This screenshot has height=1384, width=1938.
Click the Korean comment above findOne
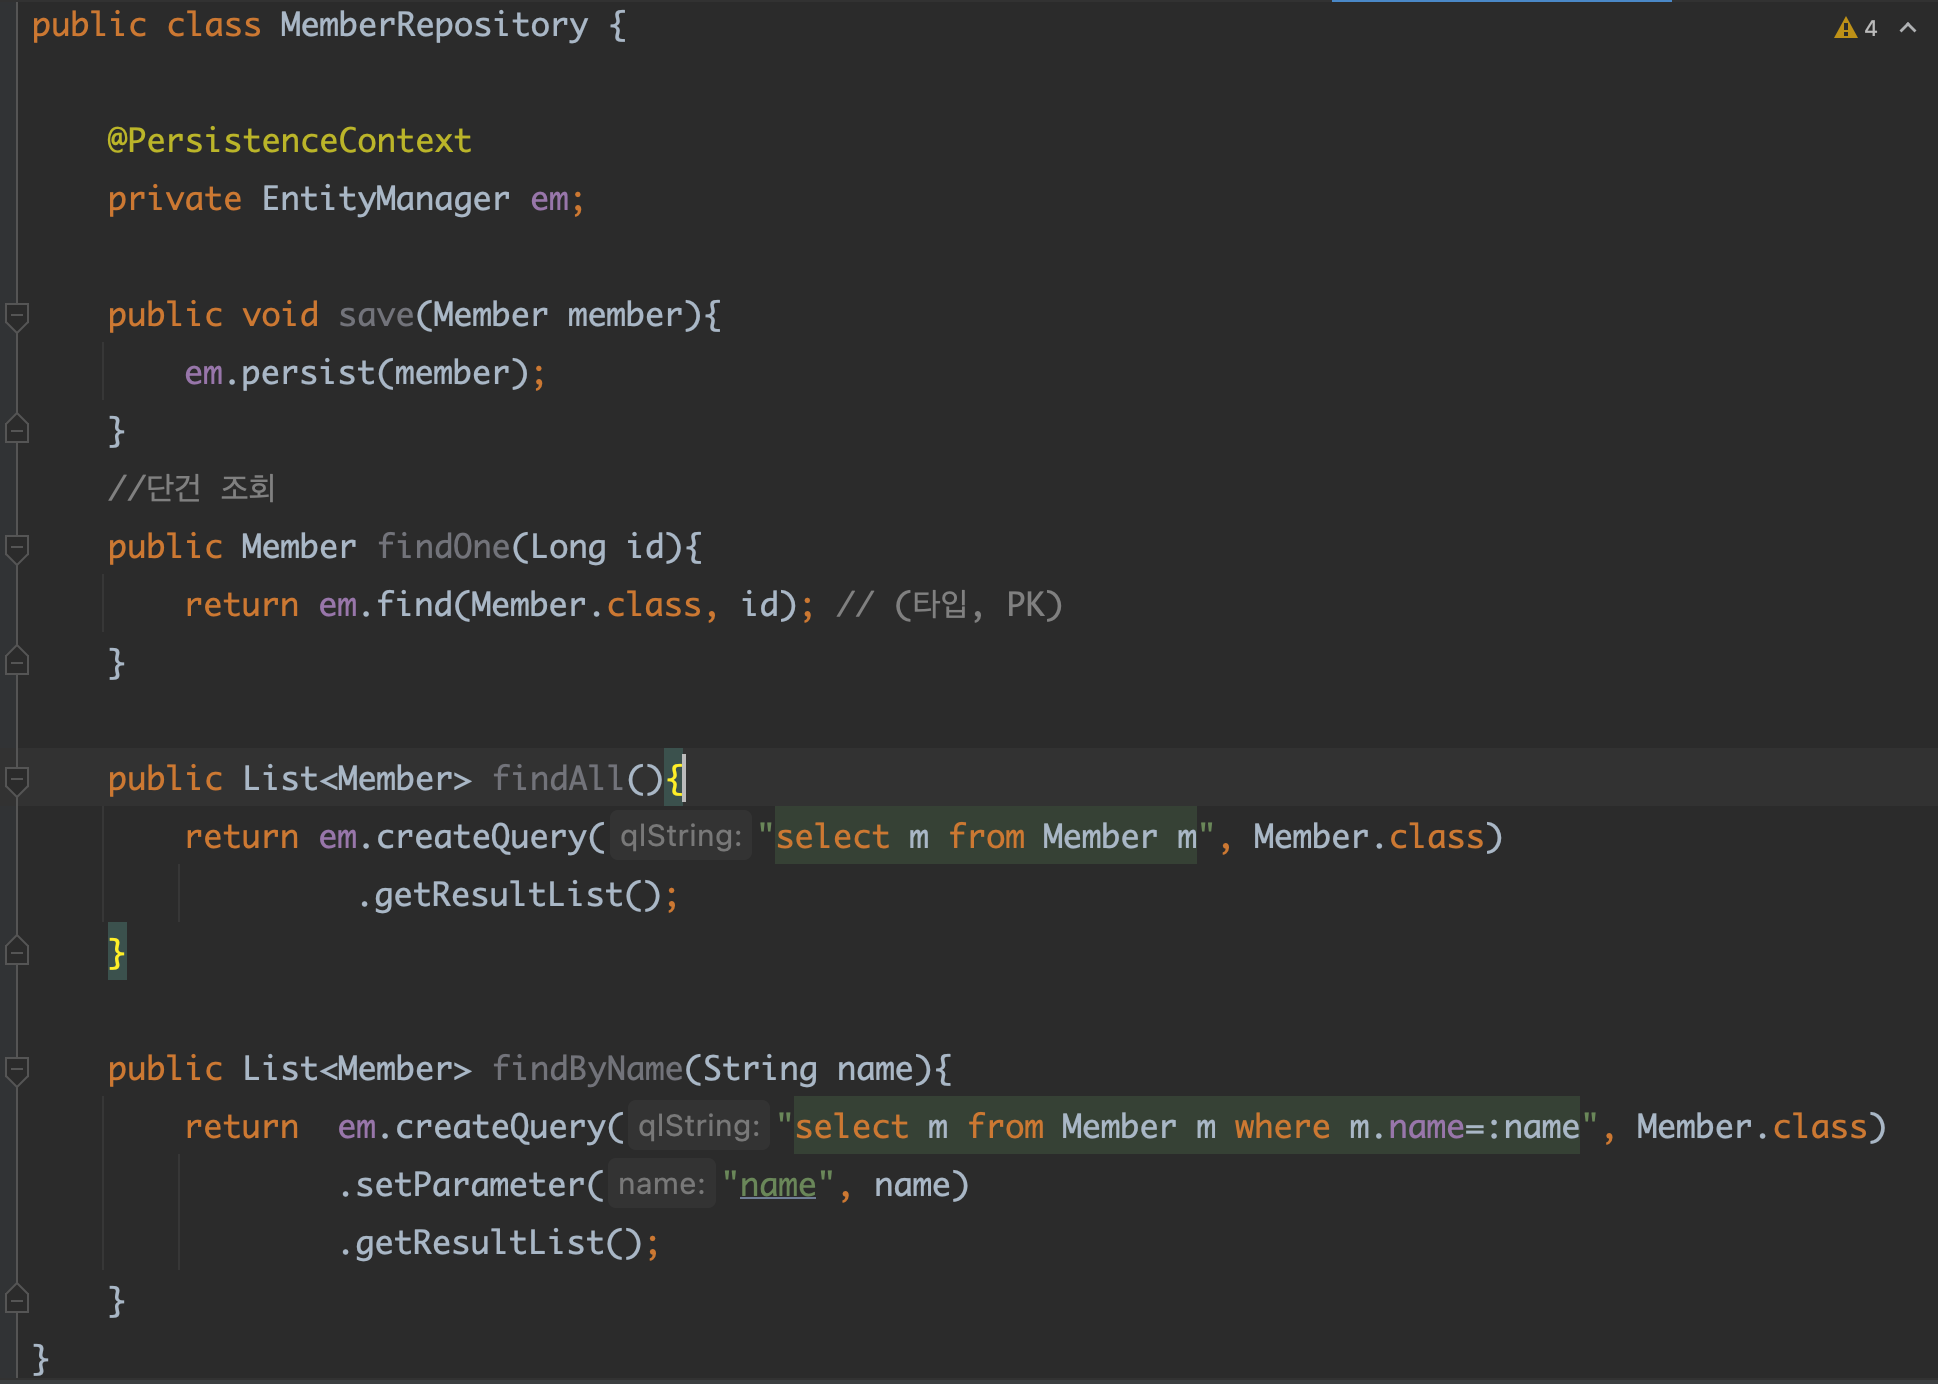[x=192, y=488]
